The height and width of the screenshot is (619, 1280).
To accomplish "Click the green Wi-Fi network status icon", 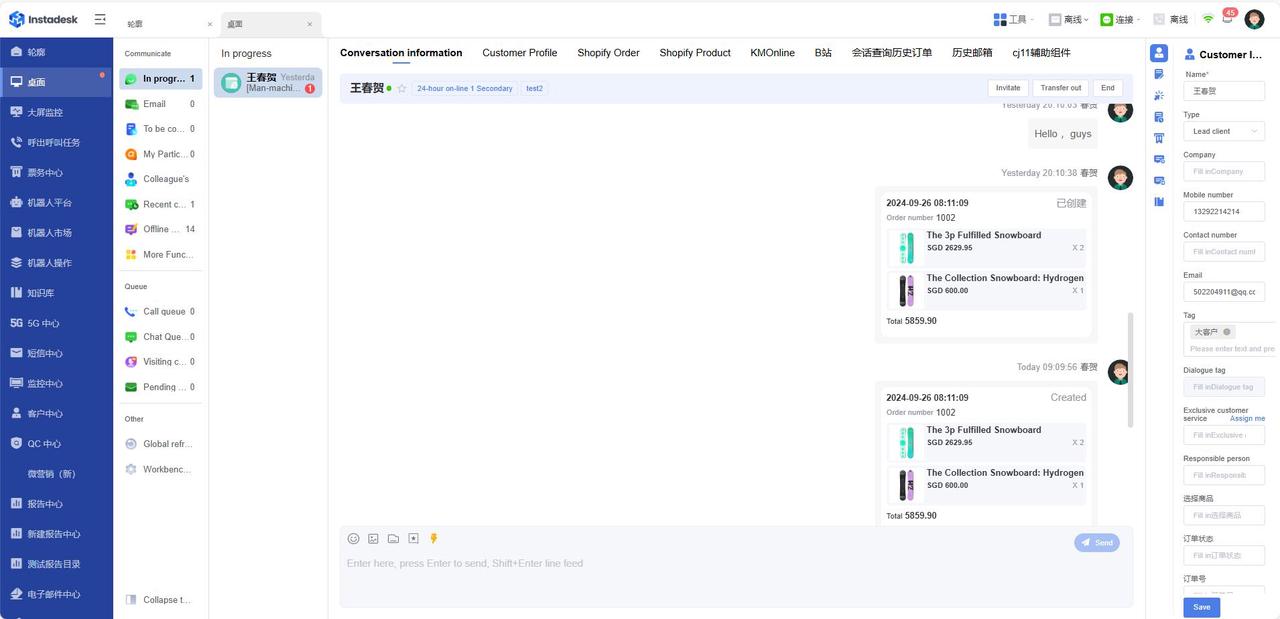I will [x=1208, y=19].
